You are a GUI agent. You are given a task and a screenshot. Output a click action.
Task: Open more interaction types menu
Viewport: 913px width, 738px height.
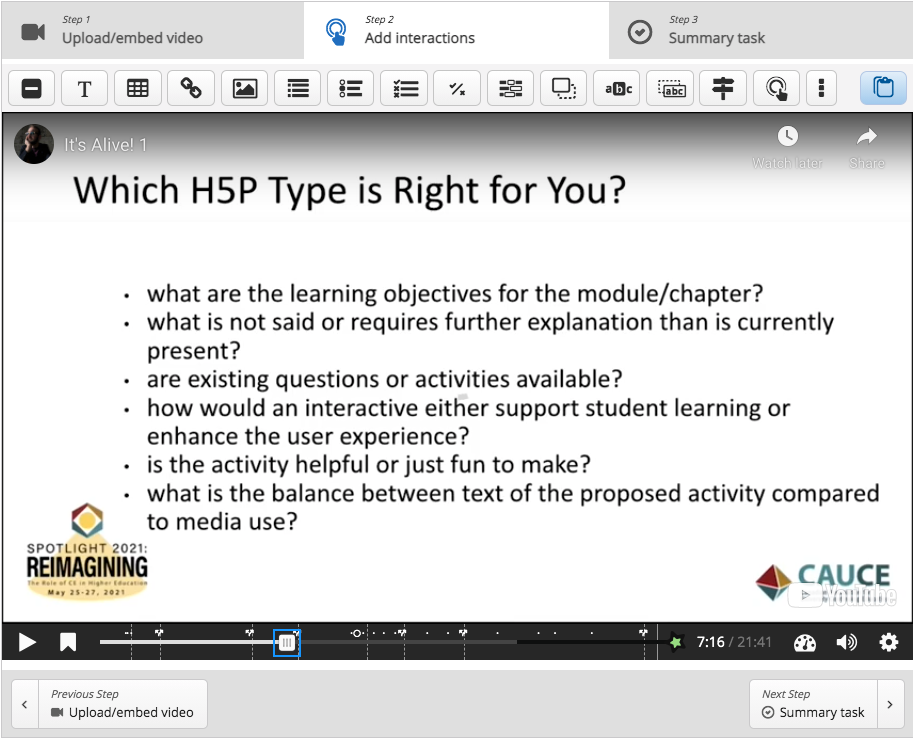click(x=821, y=88)
